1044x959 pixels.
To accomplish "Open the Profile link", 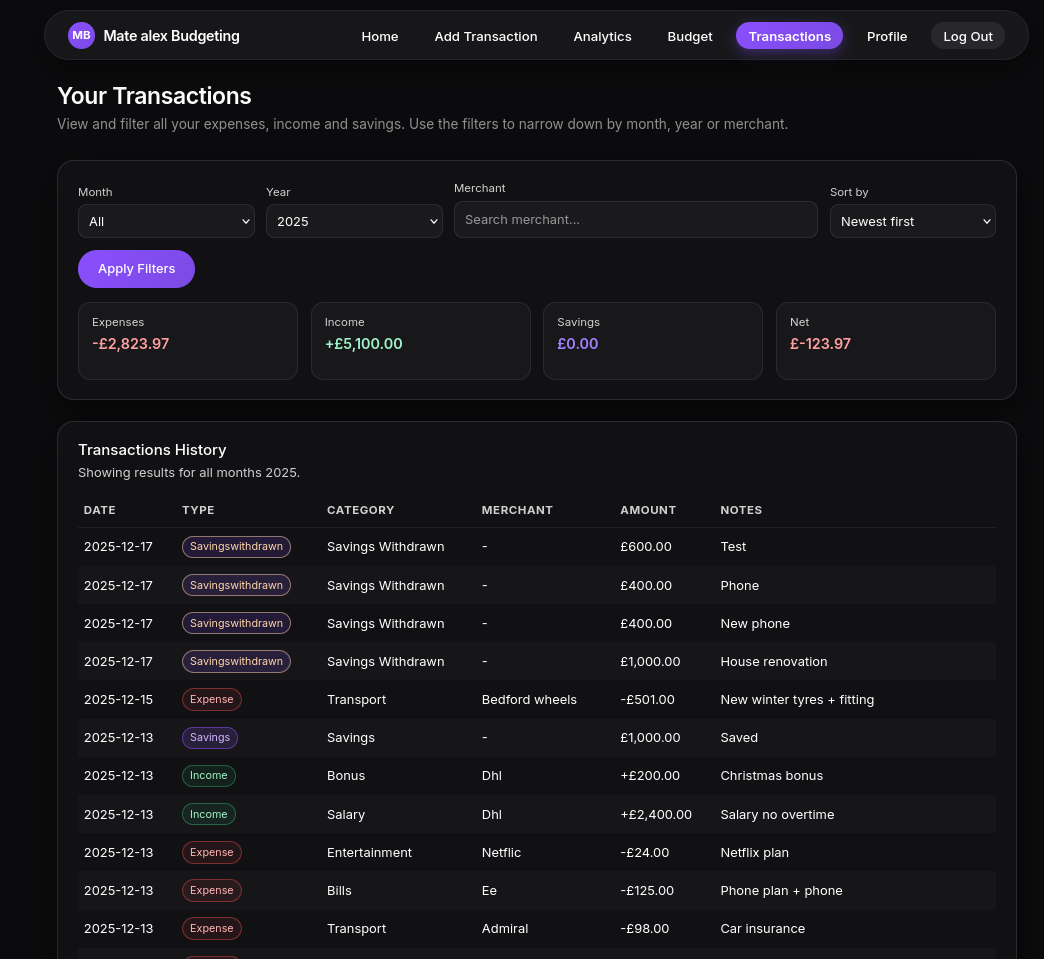I will click(x=887, y=36).
